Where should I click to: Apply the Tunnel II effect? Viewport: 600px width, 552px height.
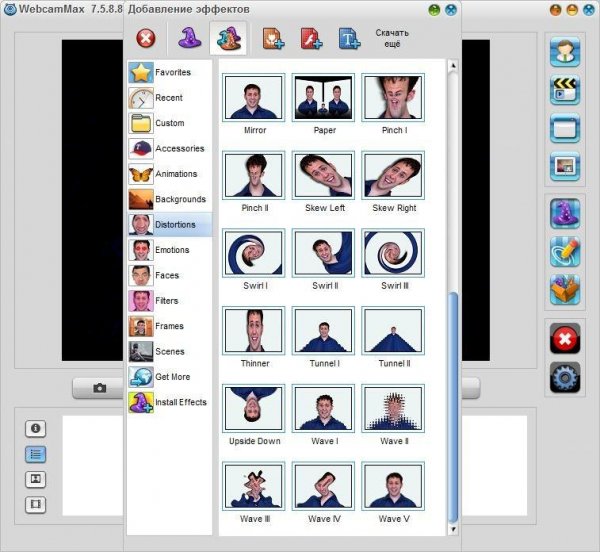coord(393,331)
